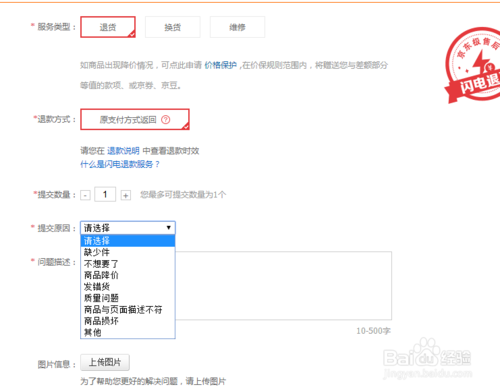
Task: Select 发错货 as the reason
Action: [128, 287]
